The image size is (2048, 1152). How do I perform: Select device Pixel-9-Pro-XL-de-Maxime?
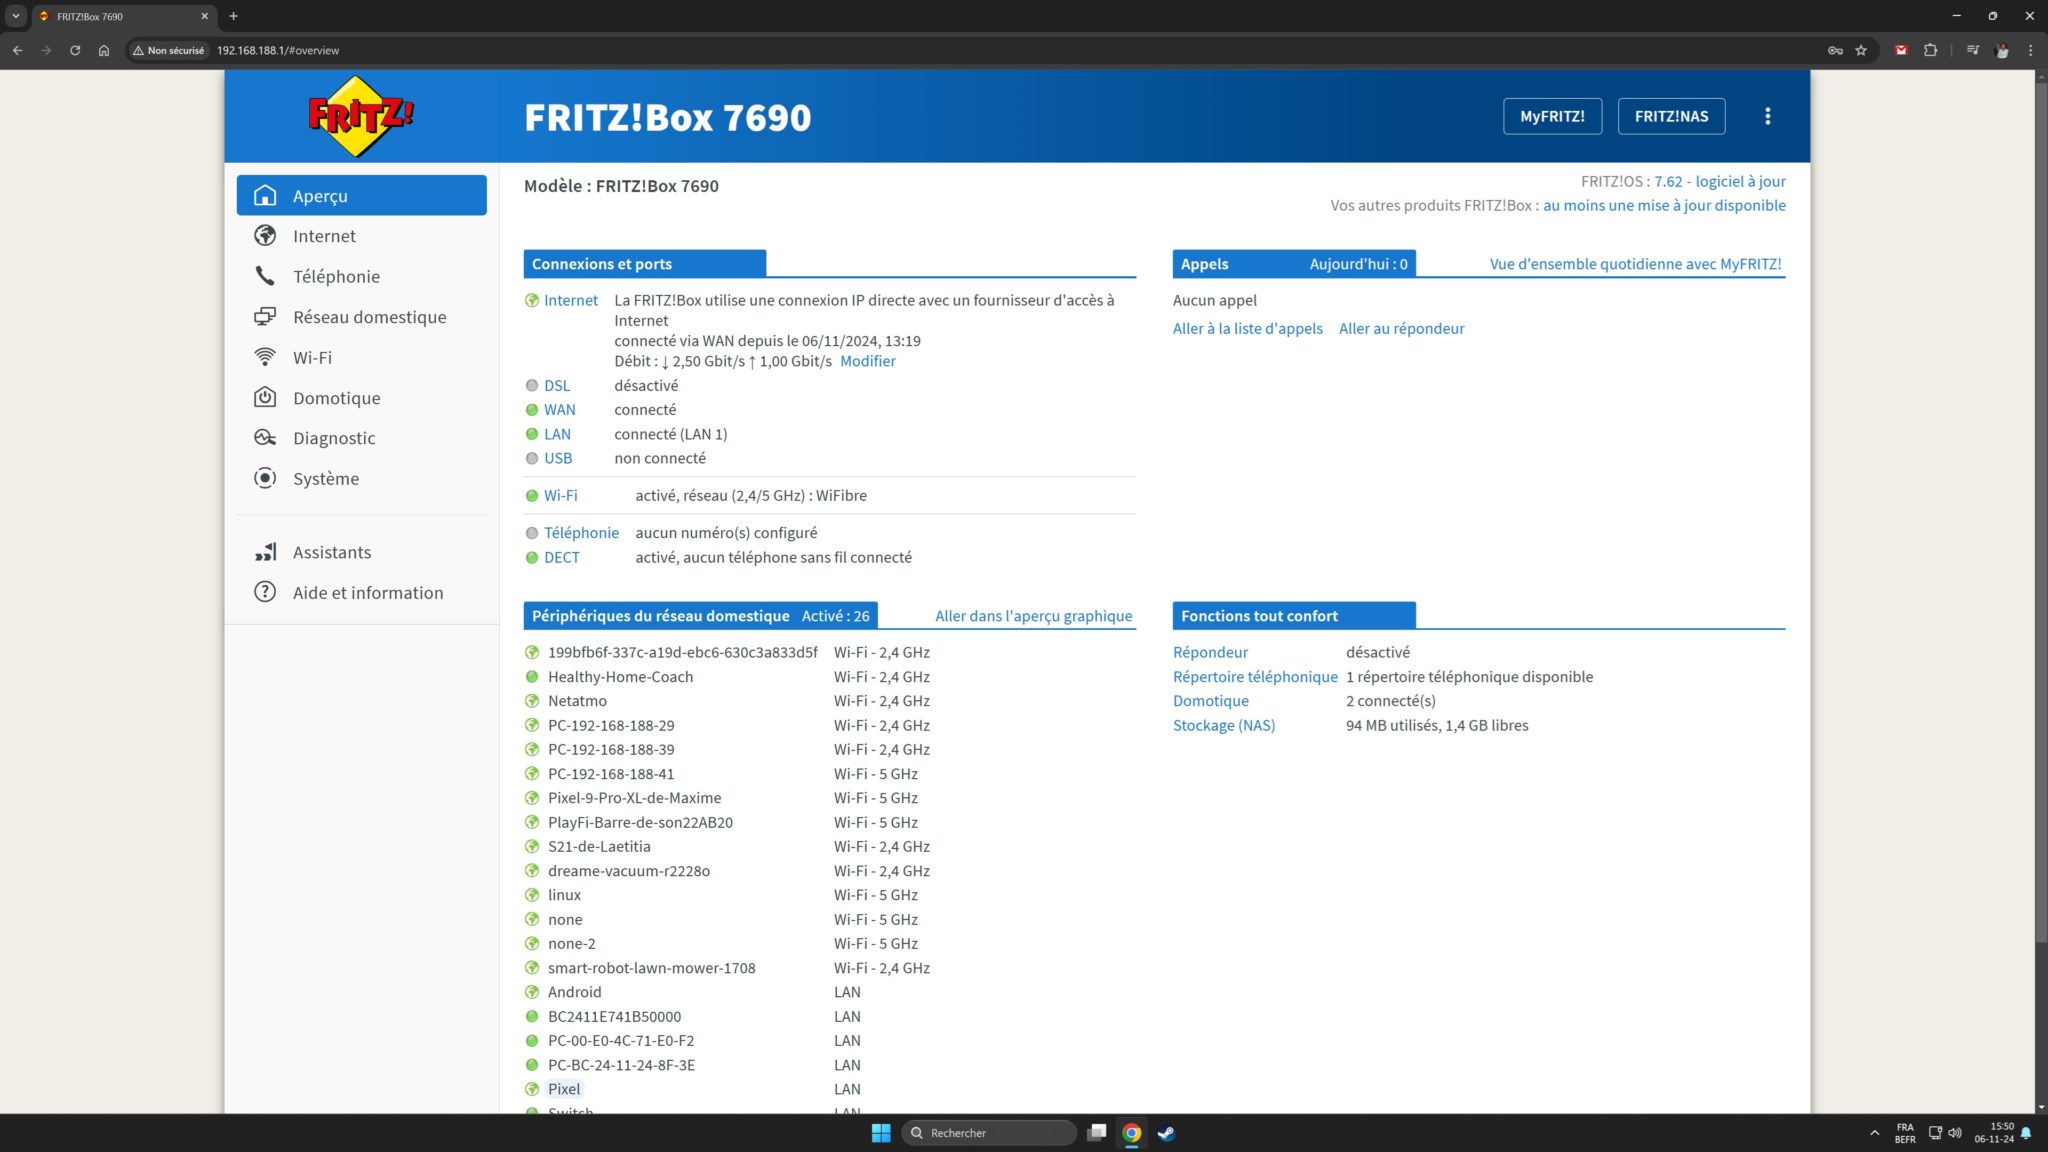(x=634, y=798)
